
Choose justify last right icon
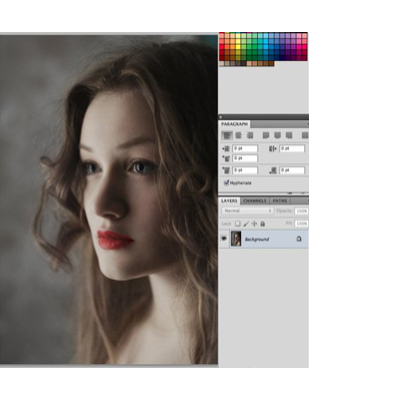(x=289, y=135)
